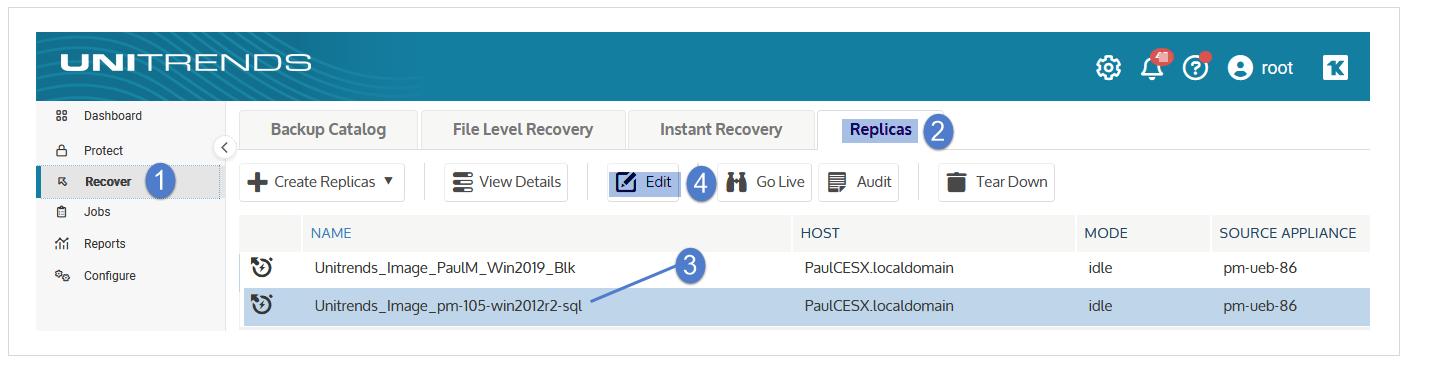Collapse the sidebar with the chevron

point(224,147)
